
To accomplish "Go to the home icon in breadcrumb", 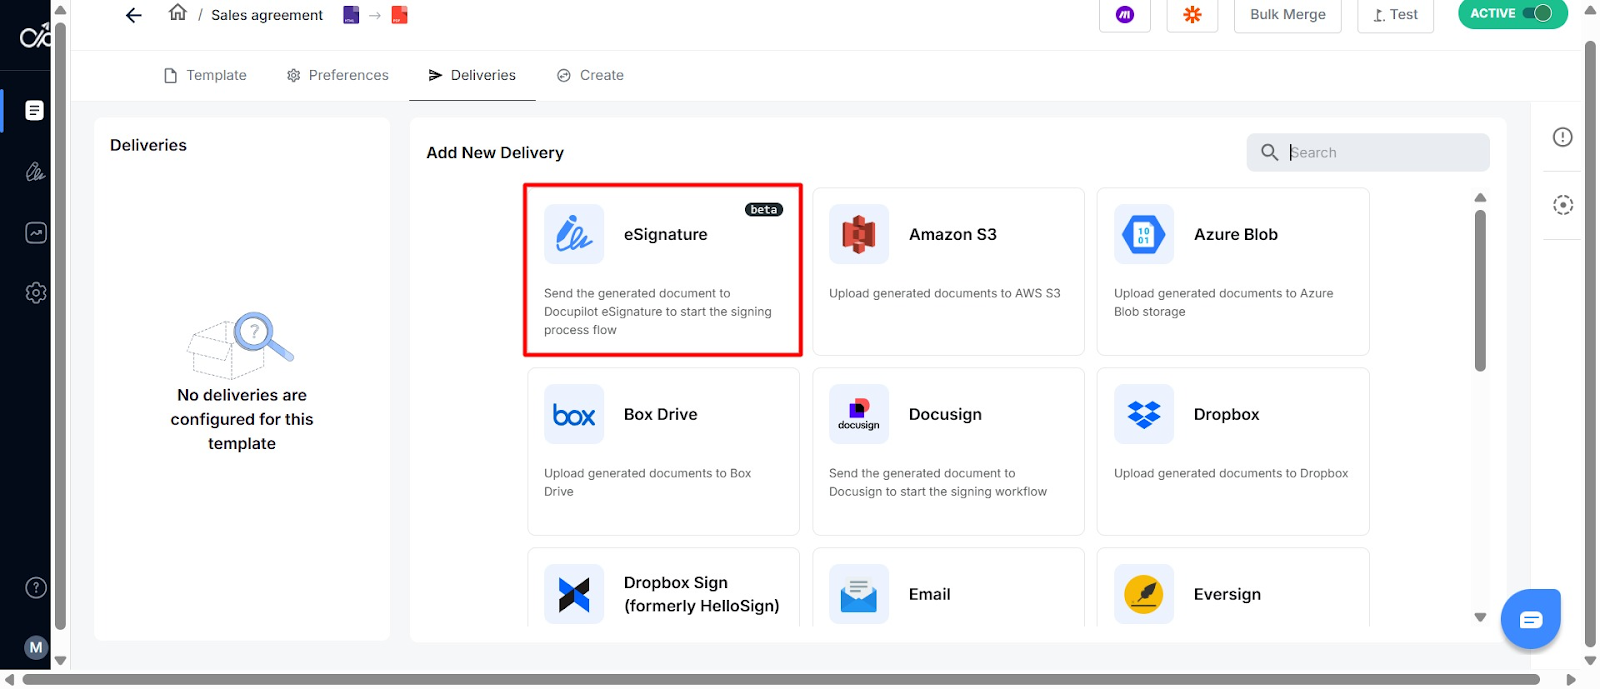I will 178,13.
